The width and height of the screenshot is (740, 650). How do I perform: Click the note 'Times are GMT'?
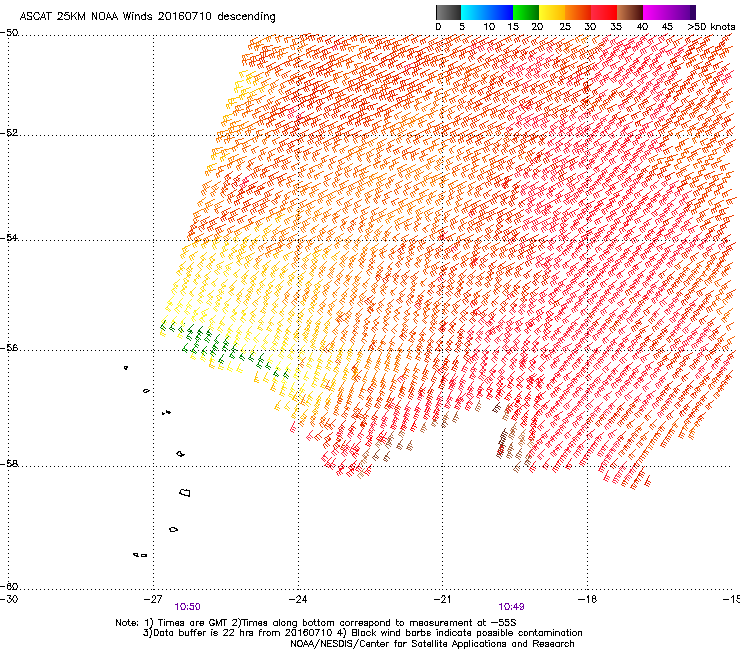click(x=192, y=623)
